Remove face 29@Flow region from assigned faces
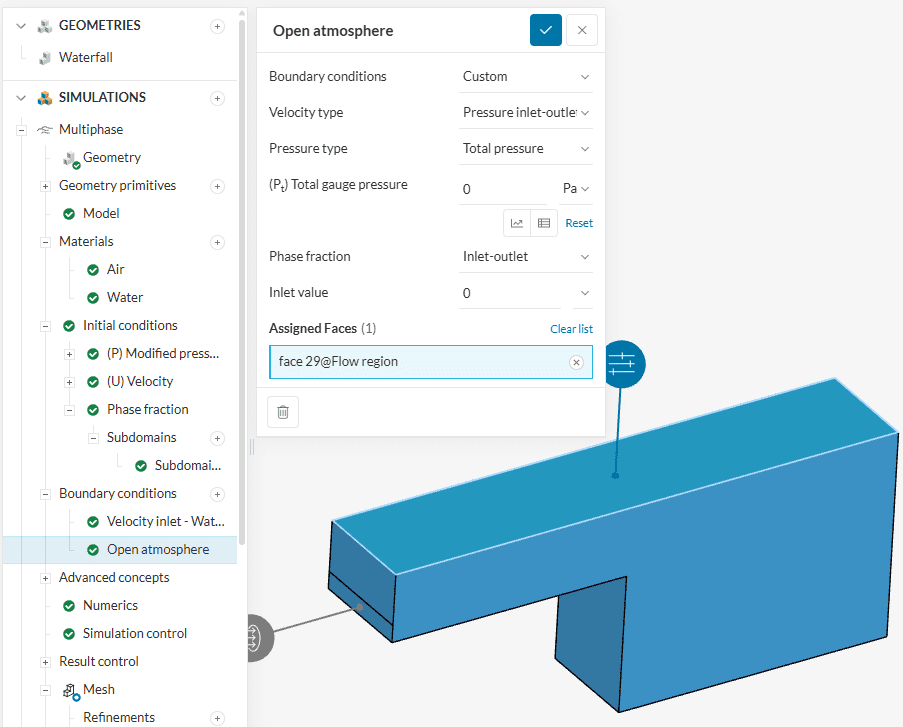The height and width of the screenshot is (727, 903). tap(576, 362)
